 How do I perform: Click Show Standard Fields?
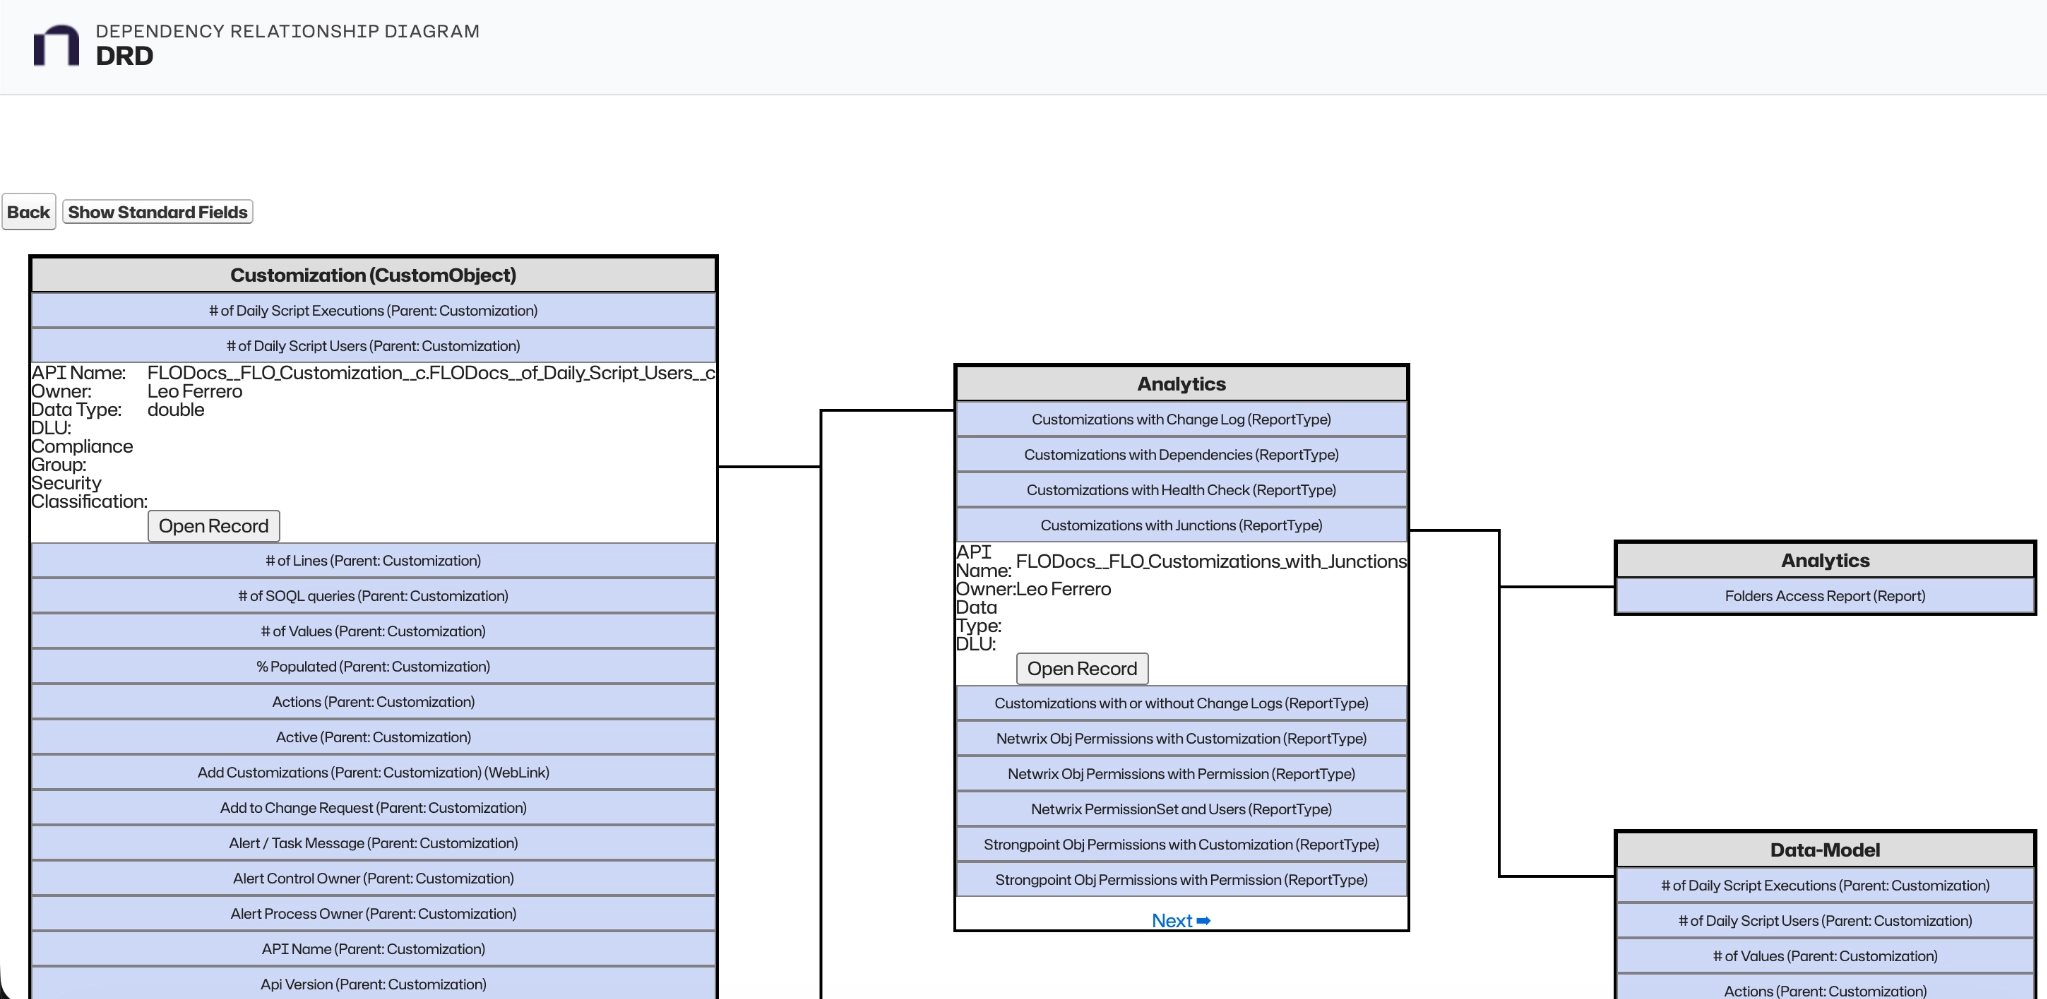pos(157,211)
